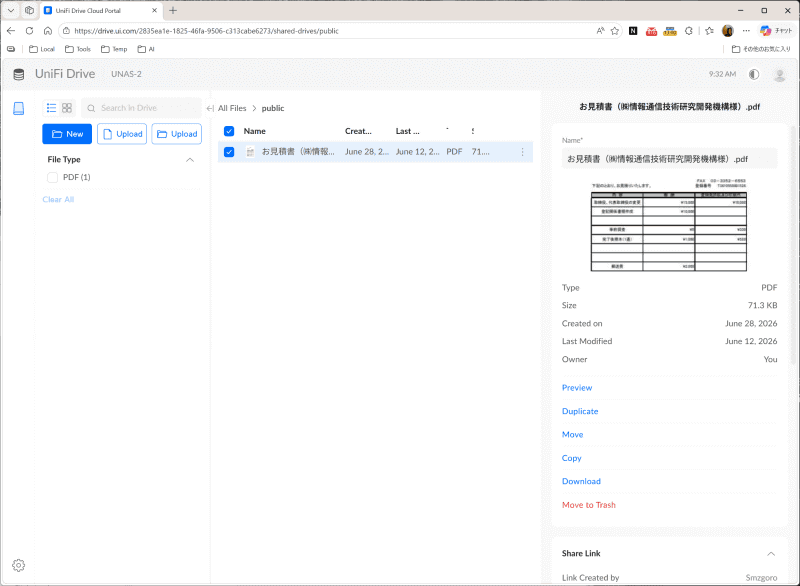
Task: Collapse the Share Link section
Action: coord(771,554)
